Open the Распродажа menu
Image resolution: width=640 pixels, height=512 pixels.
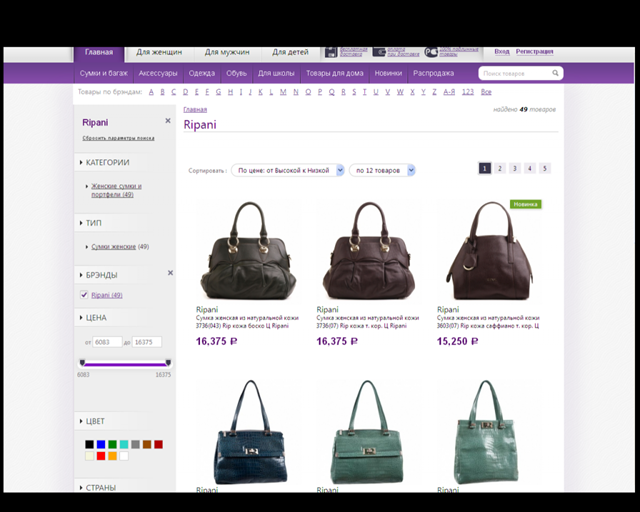click(433, 73)
